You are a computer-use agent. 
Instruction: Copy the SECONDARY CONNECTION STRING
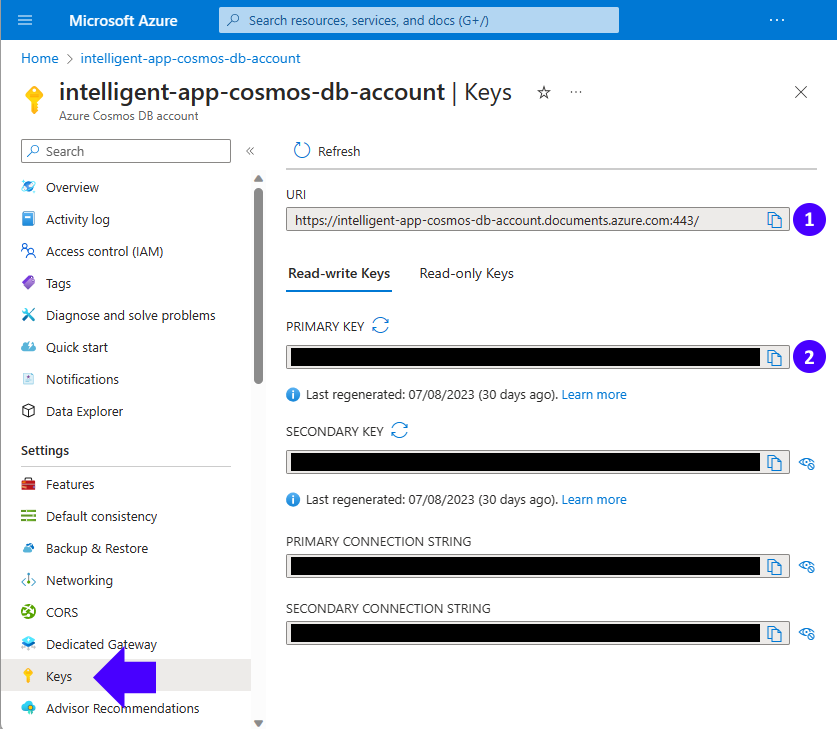[774, 633]
